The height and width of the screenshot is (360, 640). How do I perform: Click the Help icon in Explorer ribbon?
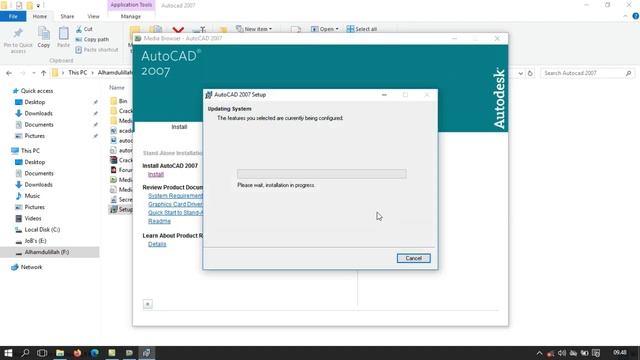click(636, 16)
